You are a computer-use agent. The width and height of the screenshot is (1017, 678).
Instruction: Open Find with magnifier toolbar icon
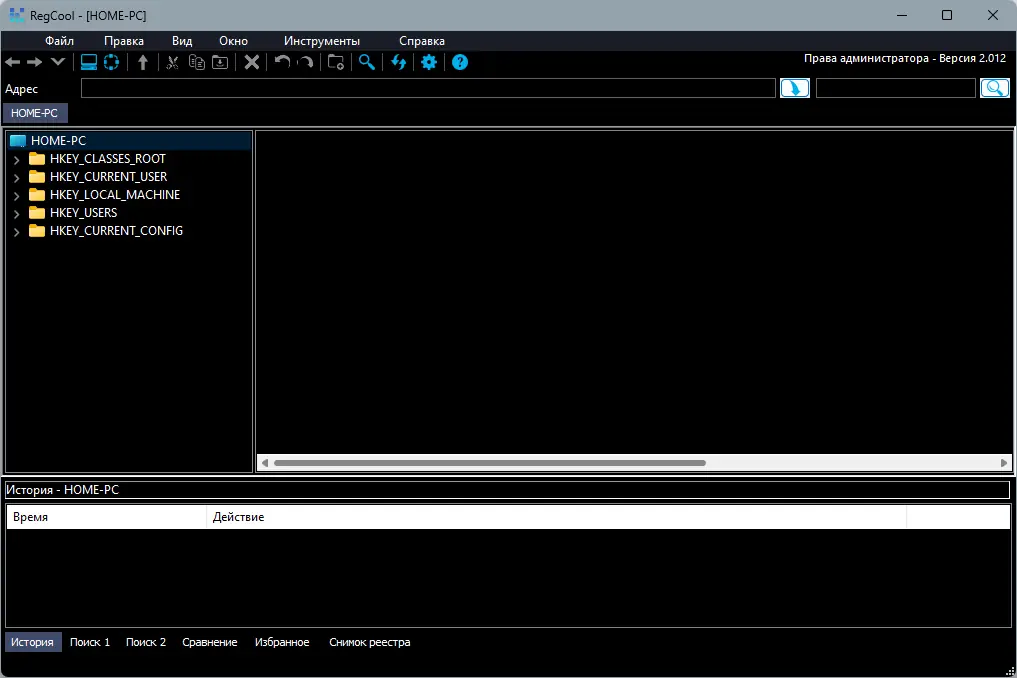pyautogui.click(x=367, y=62)
